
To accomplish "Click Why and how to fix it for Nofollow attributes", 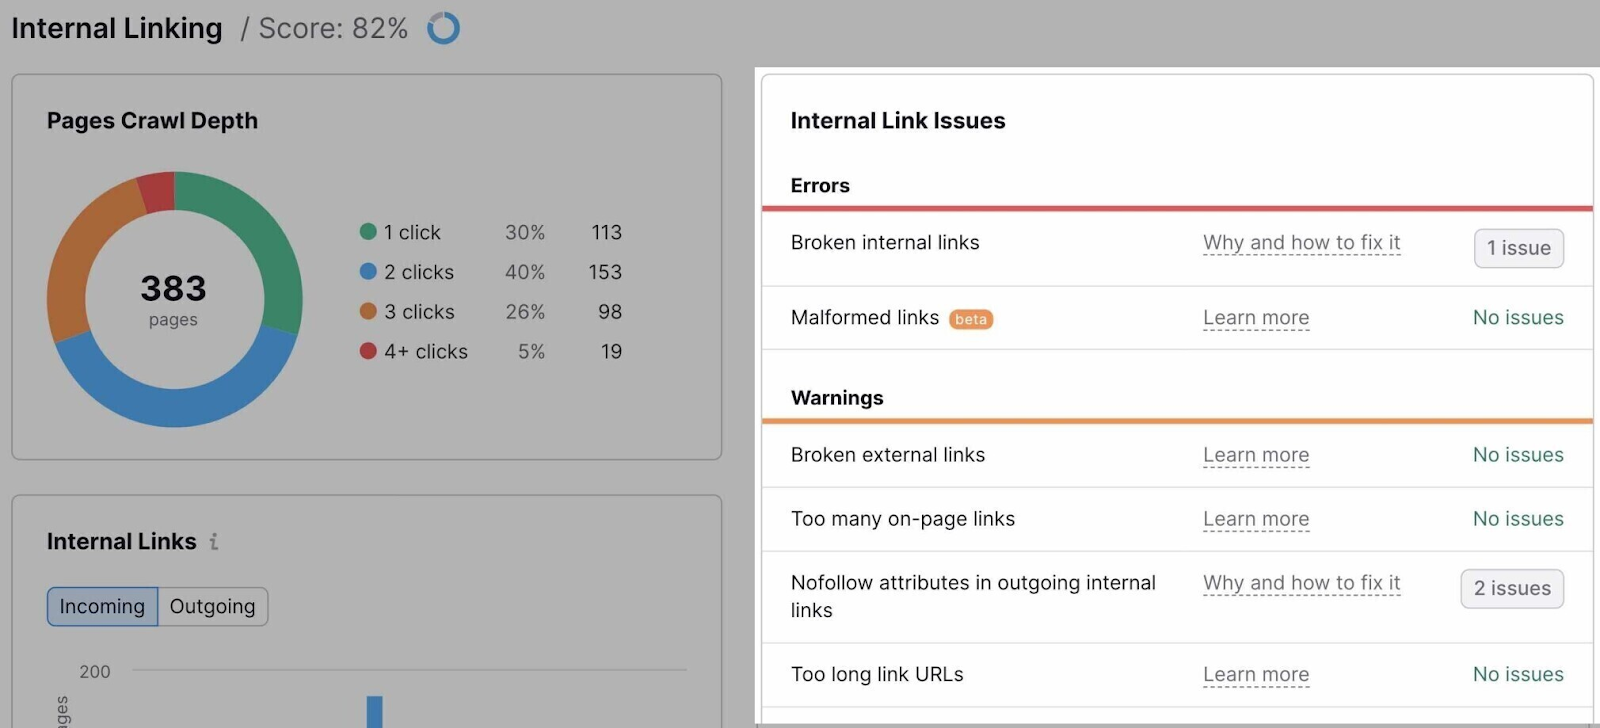I will click(x=1300, y=583).
